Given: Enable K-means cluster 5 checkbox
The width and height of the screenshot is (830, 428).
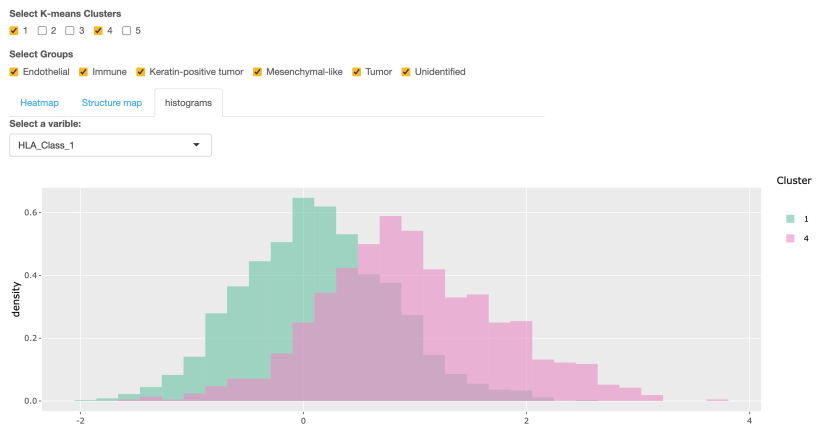Looking at the screenshot, I should [x=126, y=30].
